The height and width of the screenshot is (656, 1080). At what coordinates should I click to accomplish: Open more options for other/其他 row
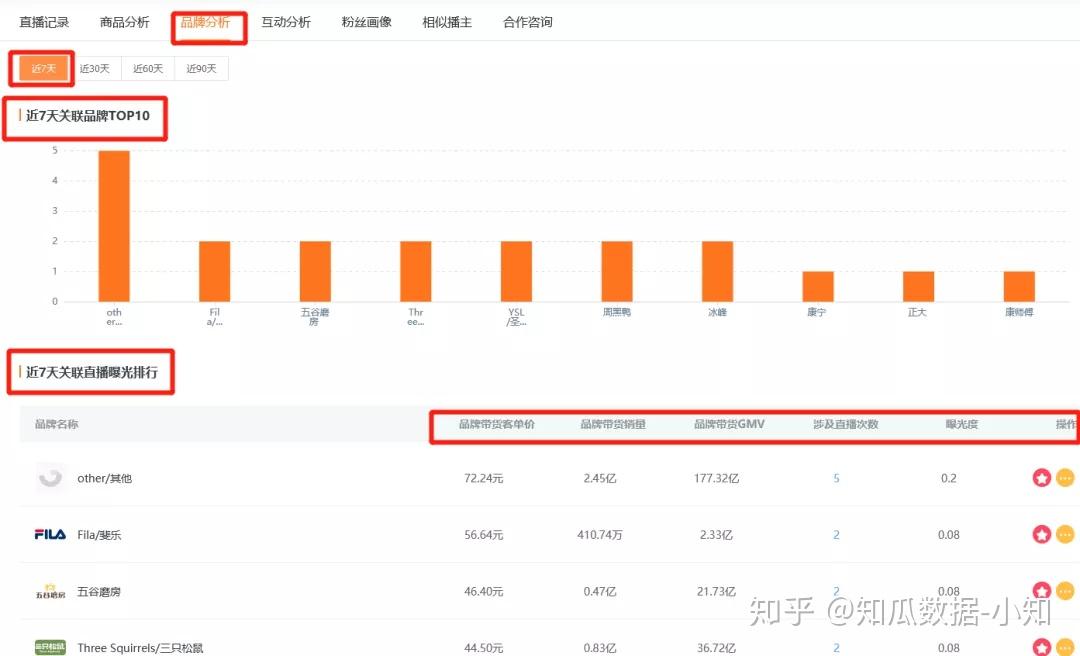(x=1065, y=478)
